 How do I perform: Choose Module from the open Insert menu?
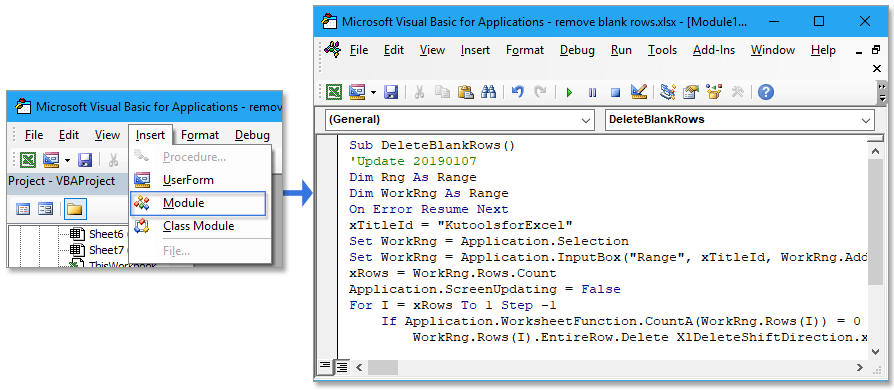[198, 203]
